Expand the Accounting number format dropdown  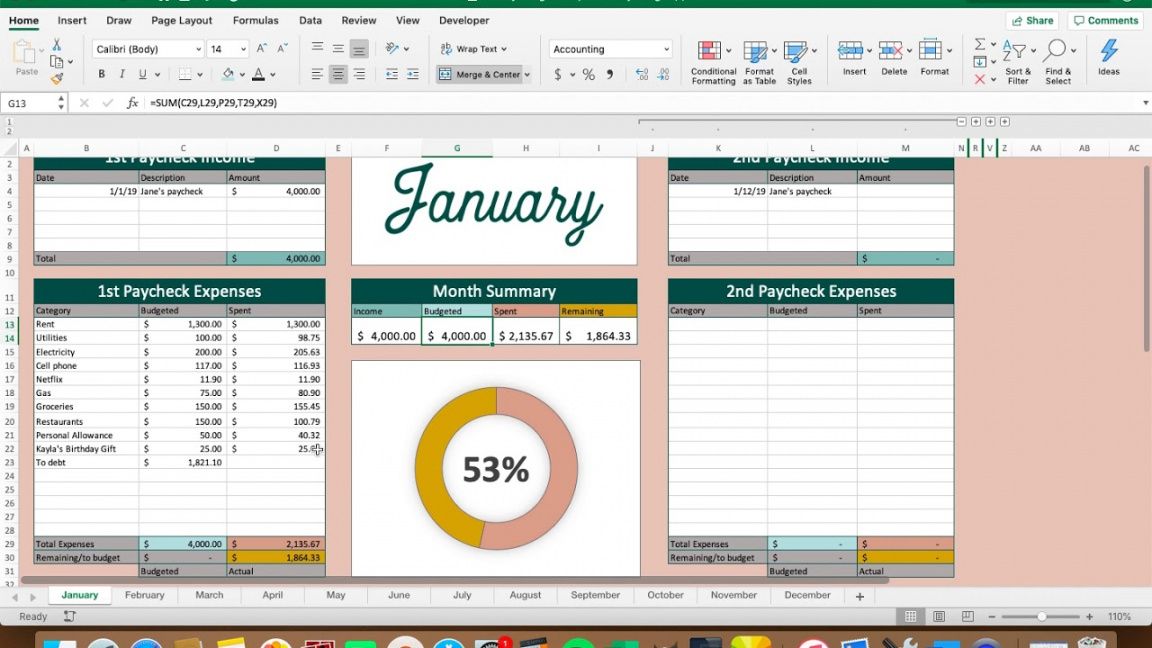pyautogui.click(x=666, y=49)
